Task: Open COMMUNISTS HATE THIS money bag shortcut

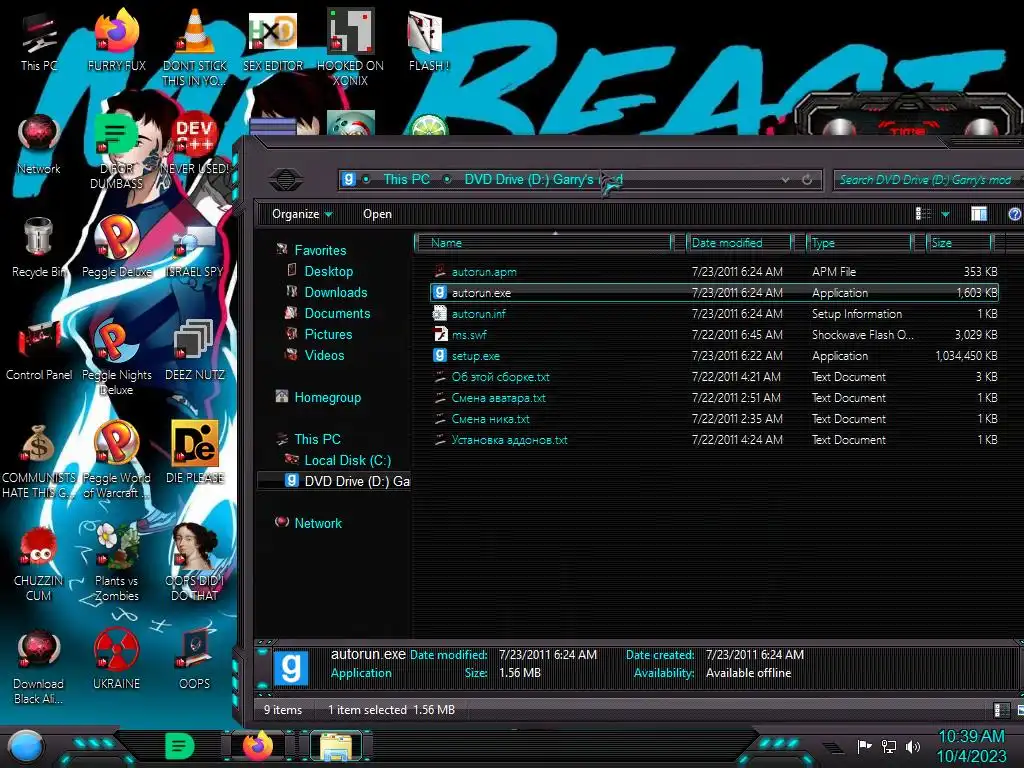Action: tap(39, 461)
